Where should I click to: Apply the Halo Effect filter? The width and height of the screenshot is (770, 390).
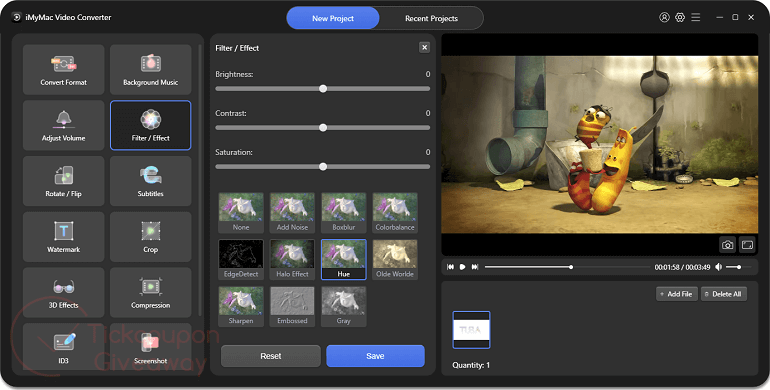point(292,259)
